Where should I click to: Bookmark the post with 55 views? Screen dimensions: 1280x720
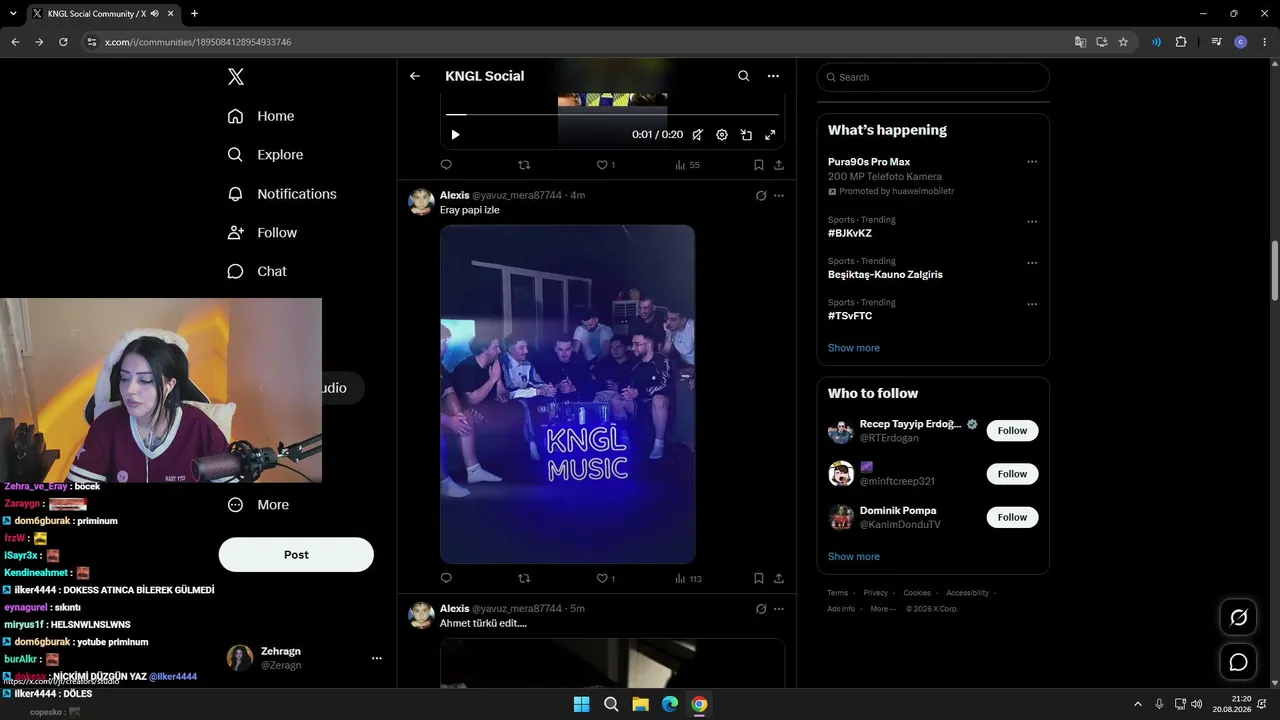coord(759,165)
